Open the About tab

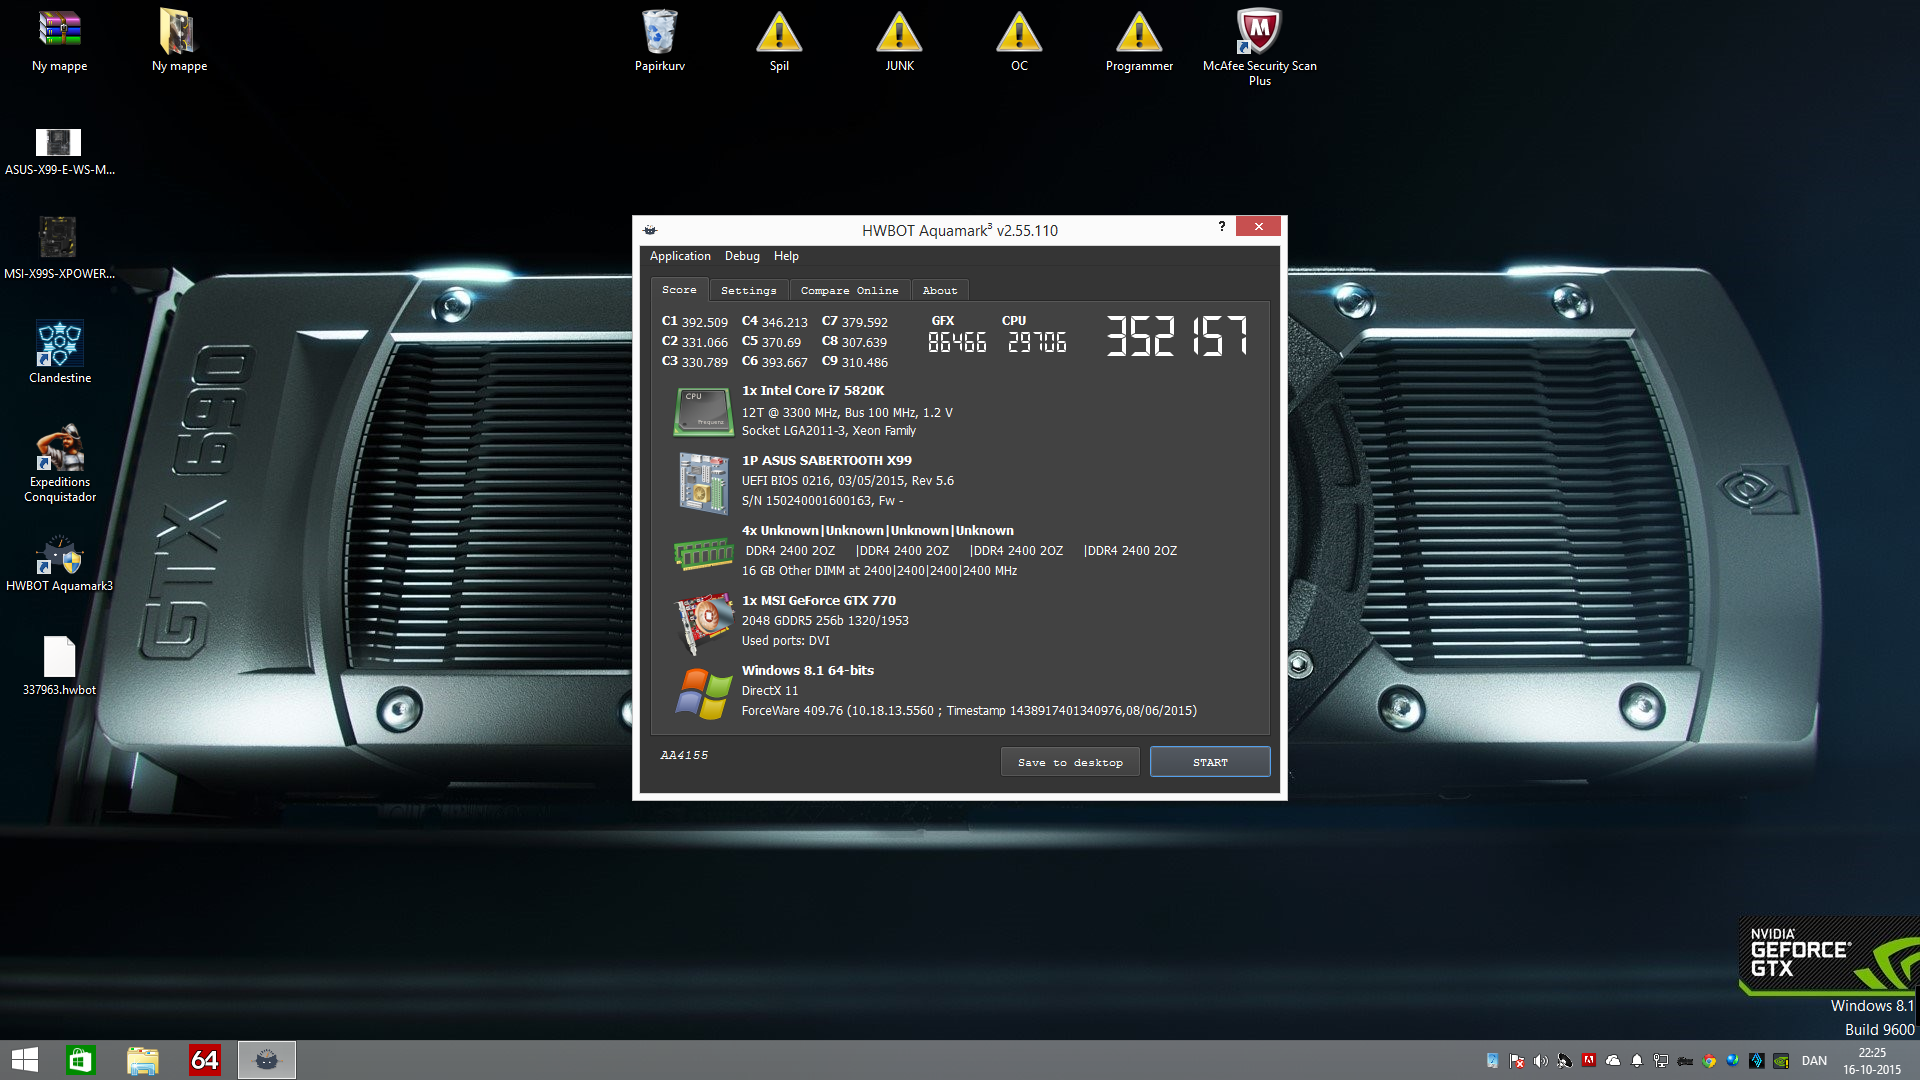939,290
